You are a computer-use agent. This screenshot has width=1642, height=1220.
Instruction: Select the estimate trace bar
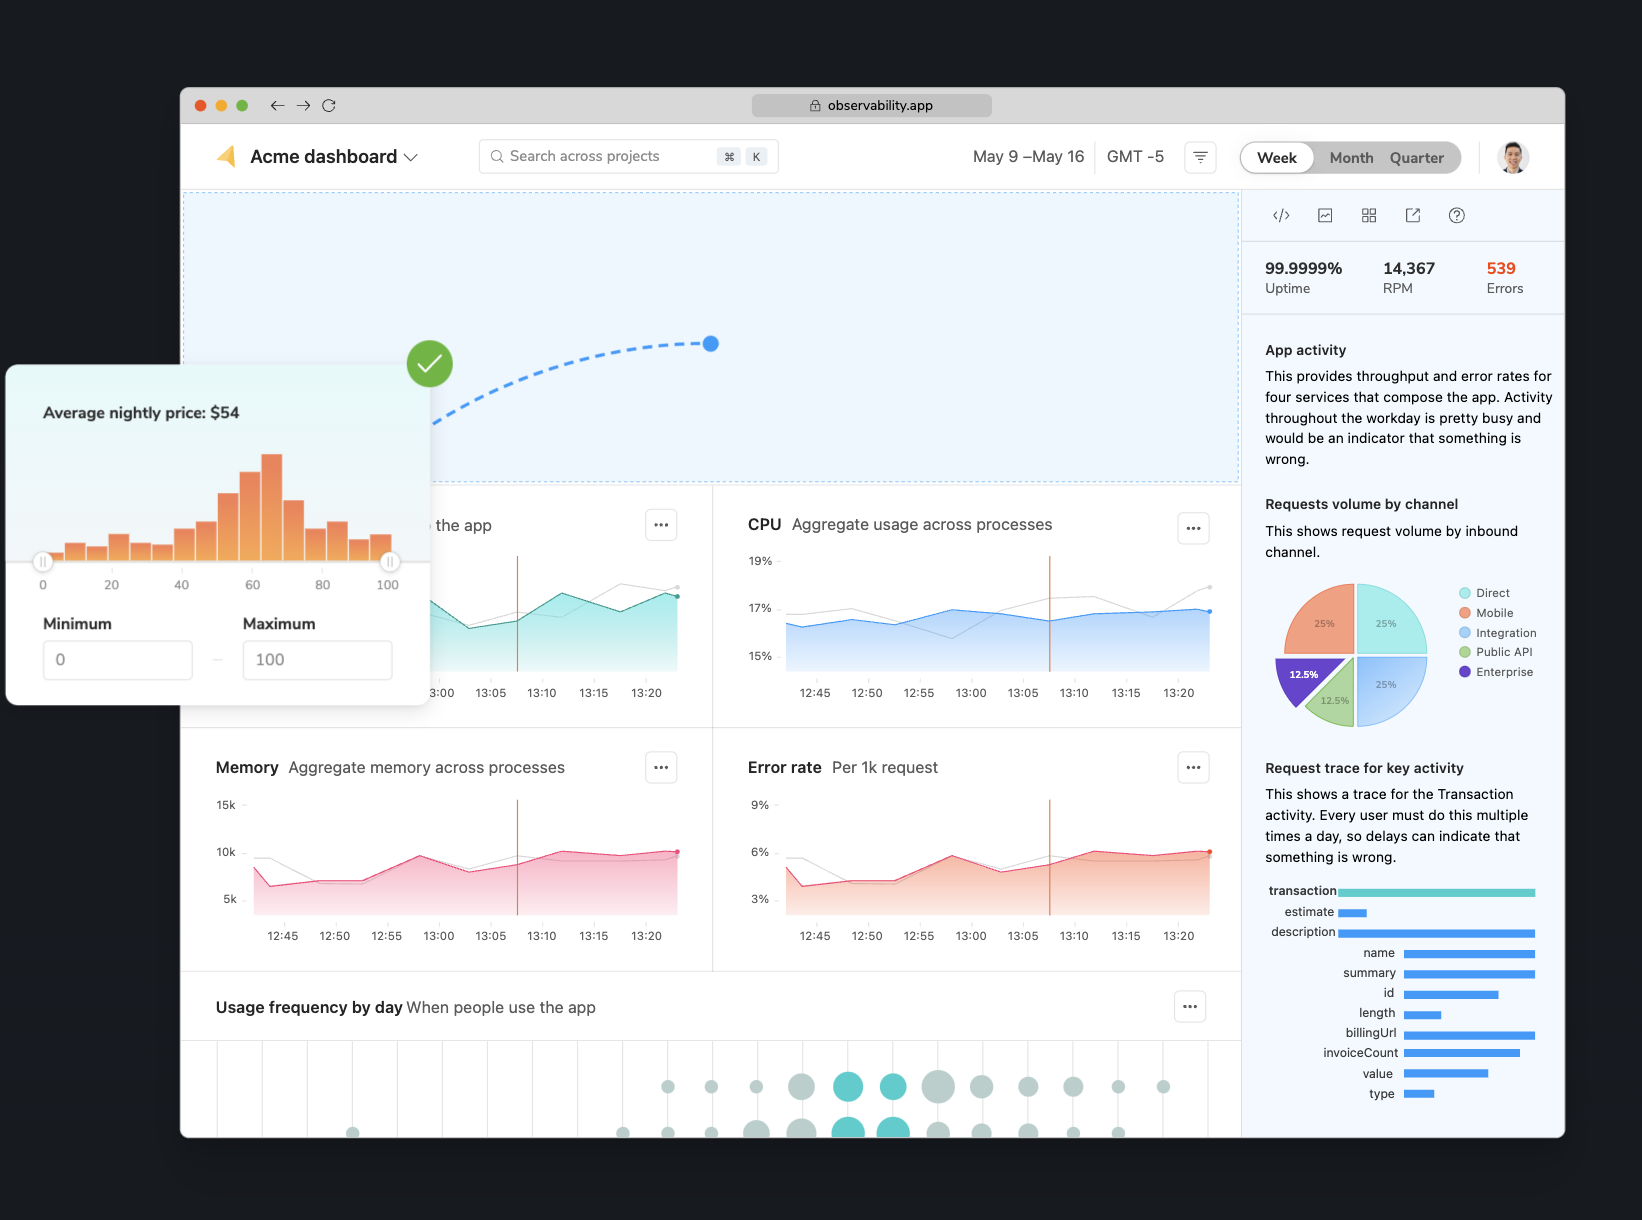tap(1352, 913)
